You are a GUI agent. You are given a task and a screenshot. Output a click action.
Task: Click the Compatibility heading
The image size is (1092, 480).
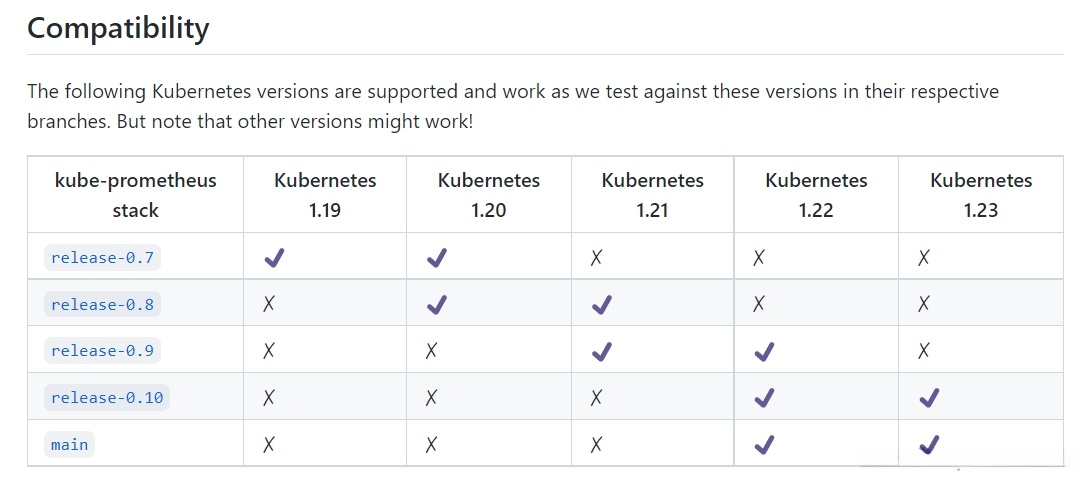coord(118,28)
